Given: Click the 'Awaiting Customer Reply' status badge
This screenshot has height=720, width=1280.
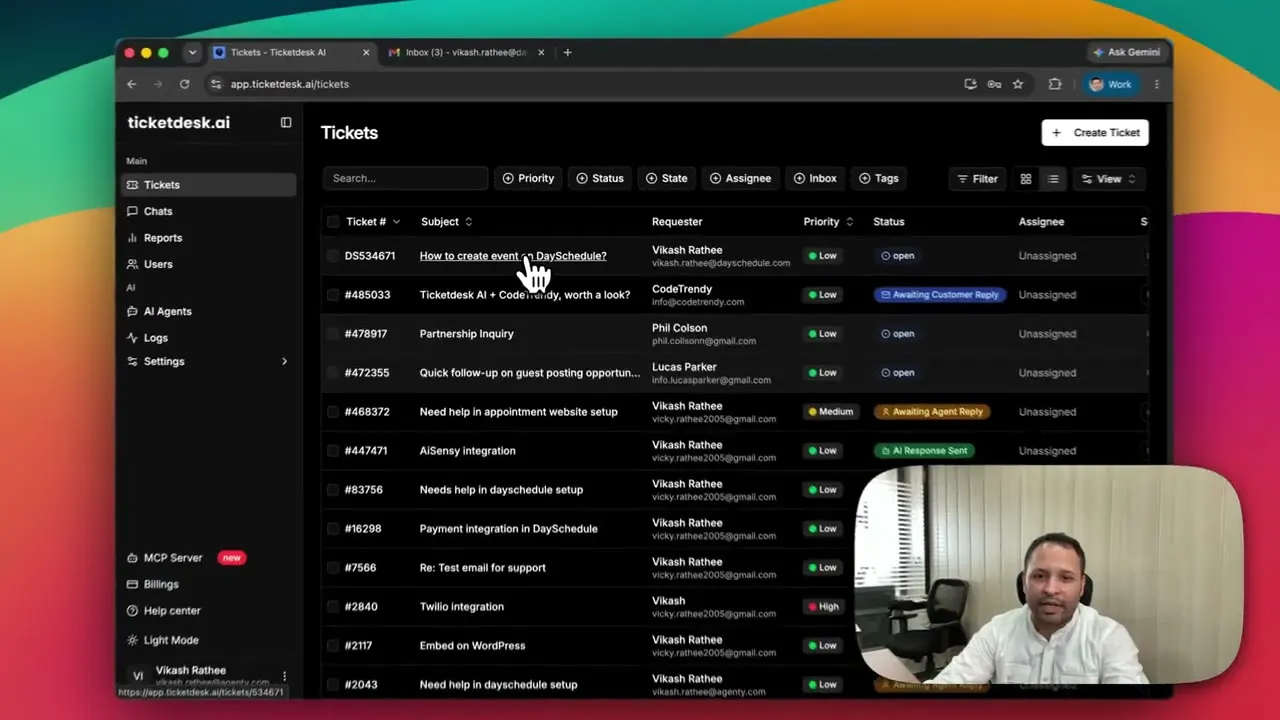Looking at the screenshot, I should tap(940, 295).
